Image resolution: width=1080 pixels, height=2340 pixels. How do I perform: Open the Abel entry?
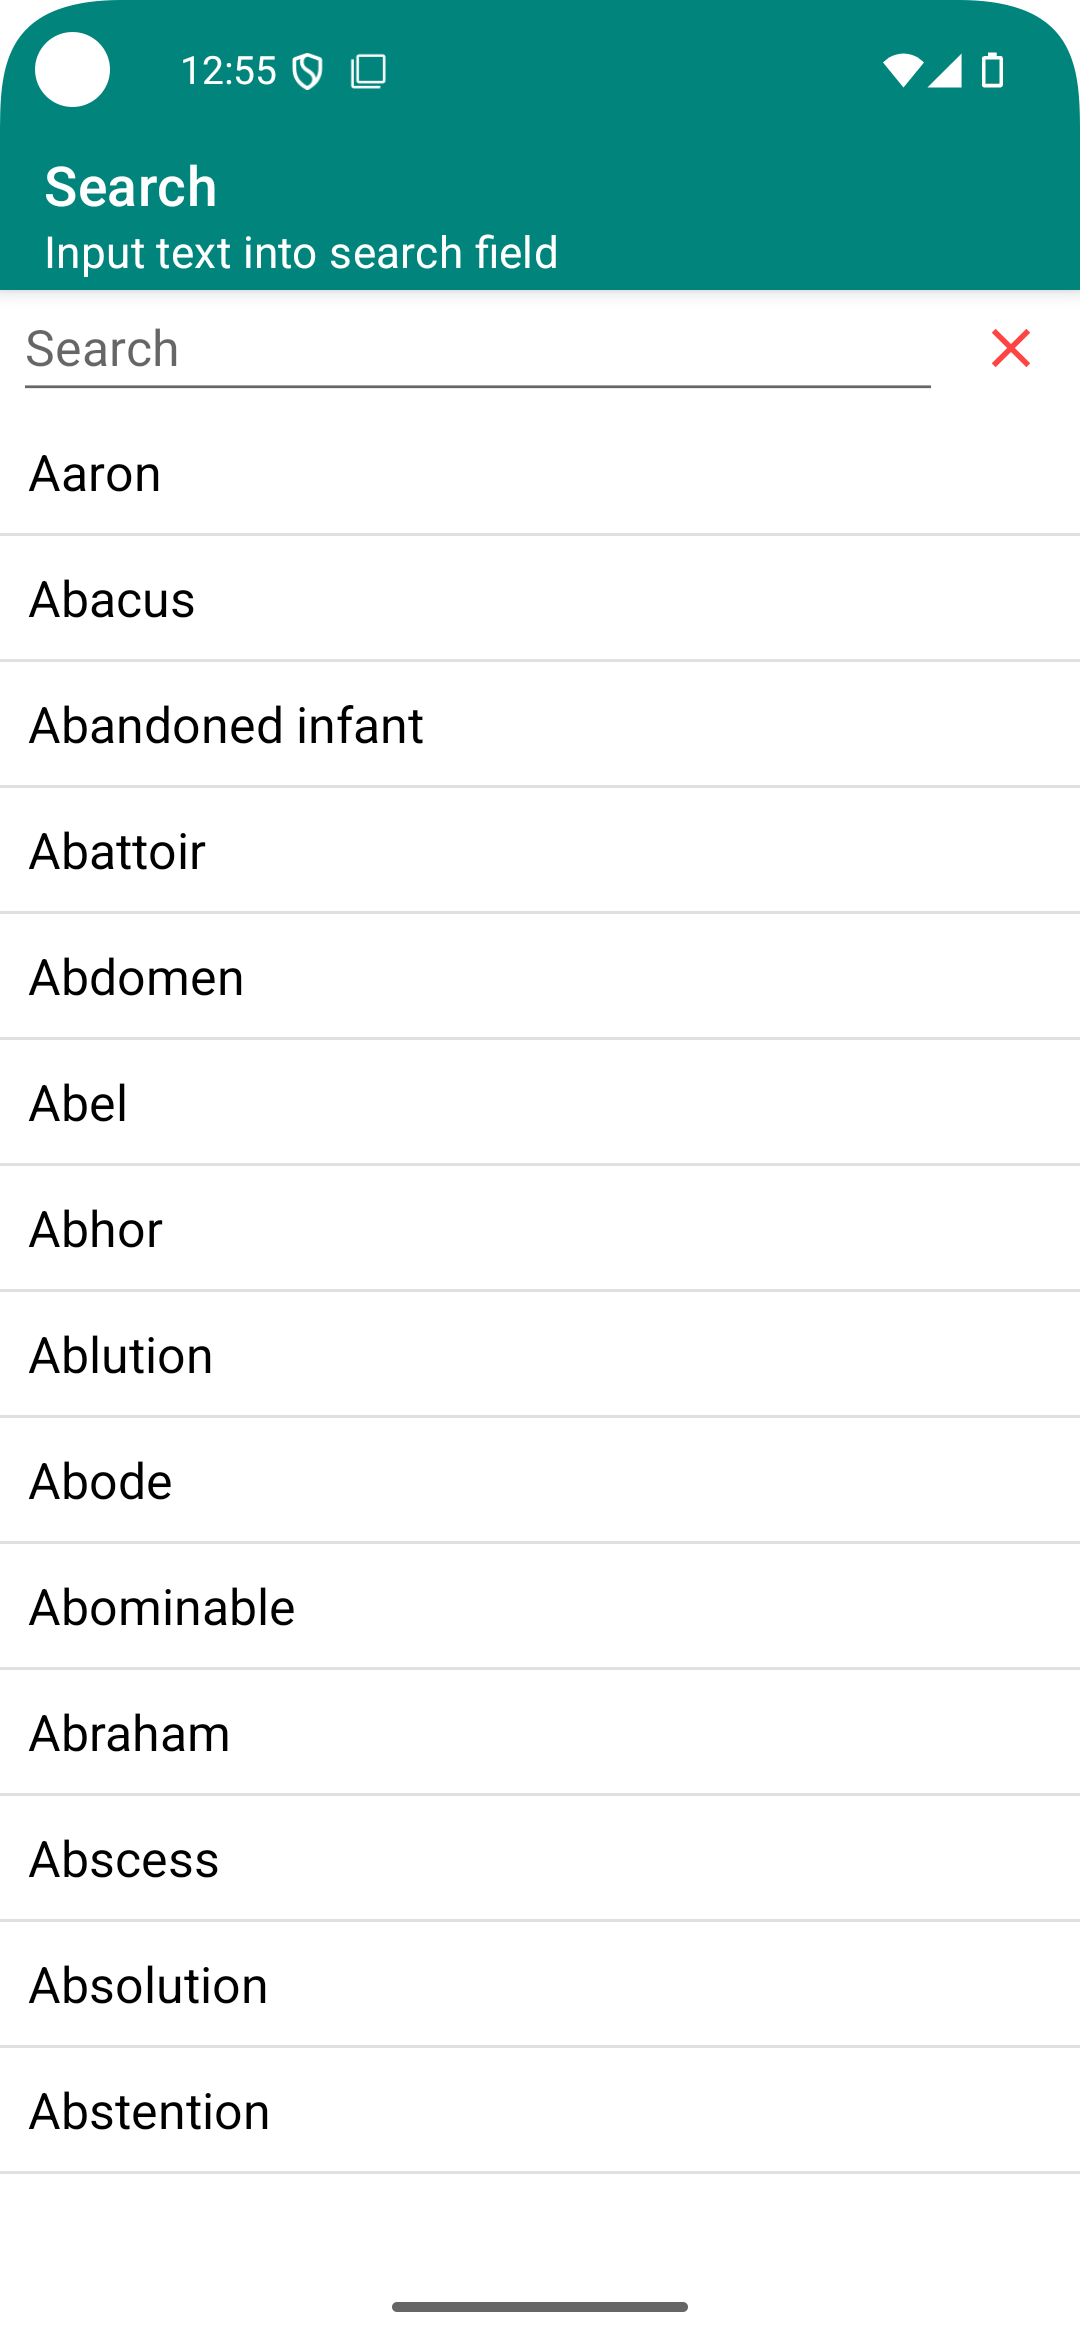(540, 1103)
